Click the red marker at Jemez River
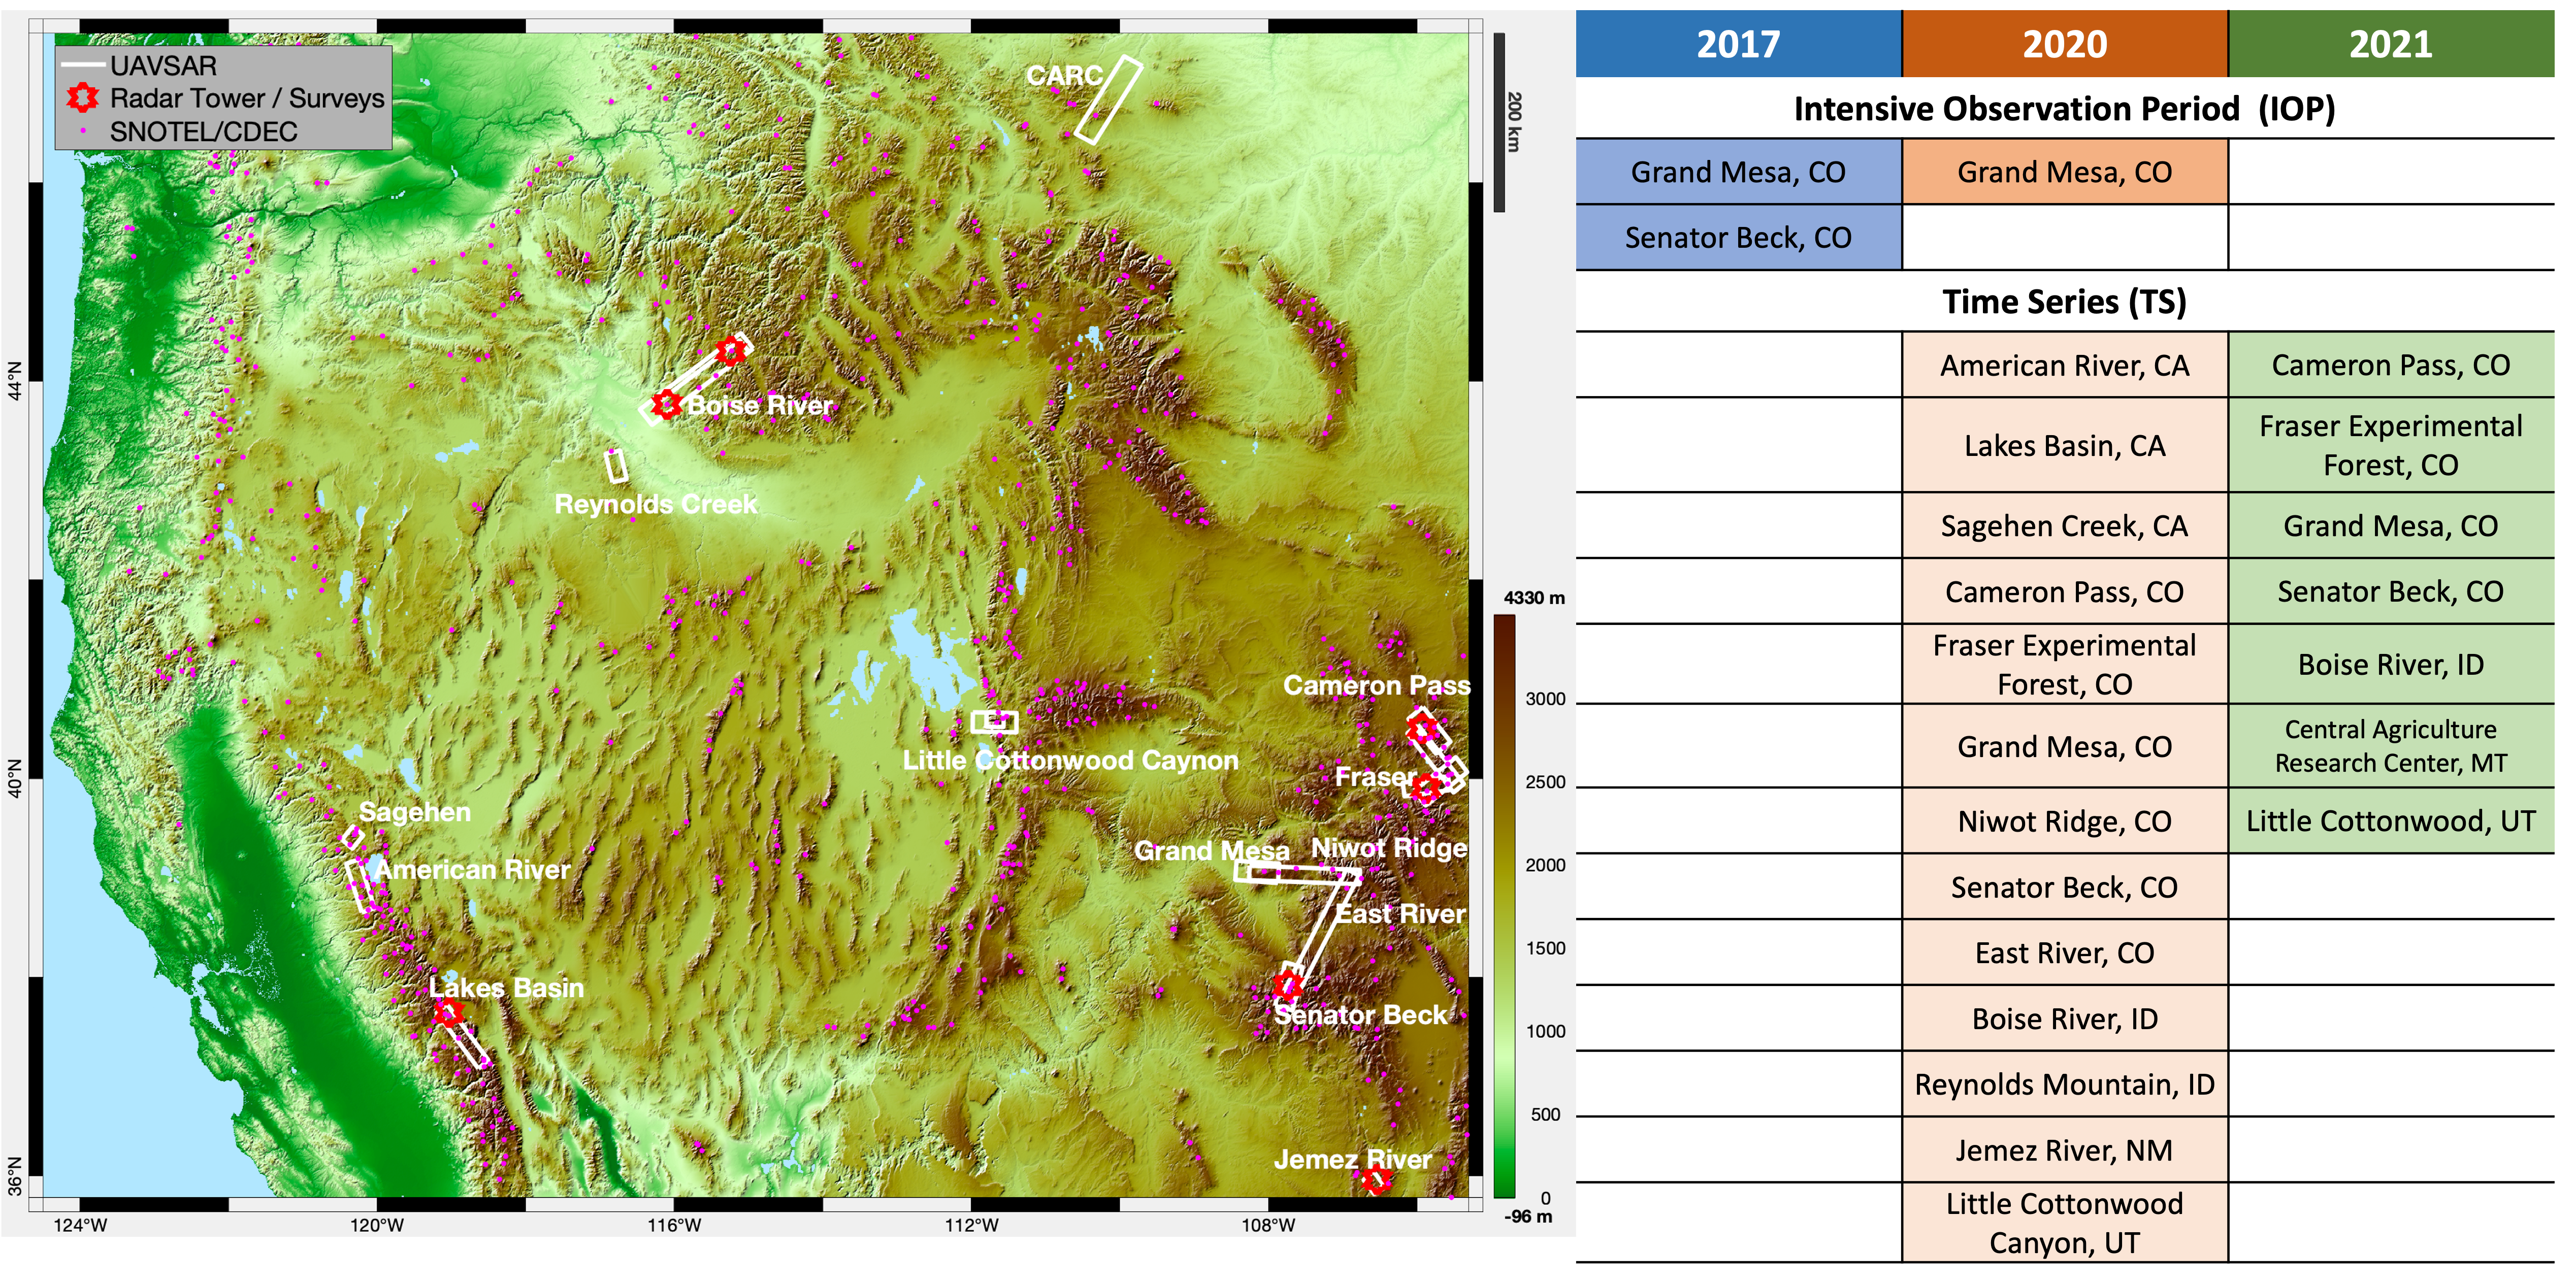 [1377, 1180]
